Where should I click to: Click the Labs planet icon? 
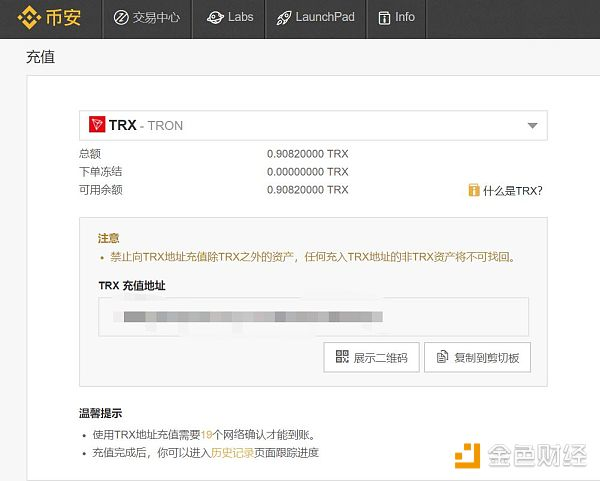pyautogui.click(x=215, y=18)
